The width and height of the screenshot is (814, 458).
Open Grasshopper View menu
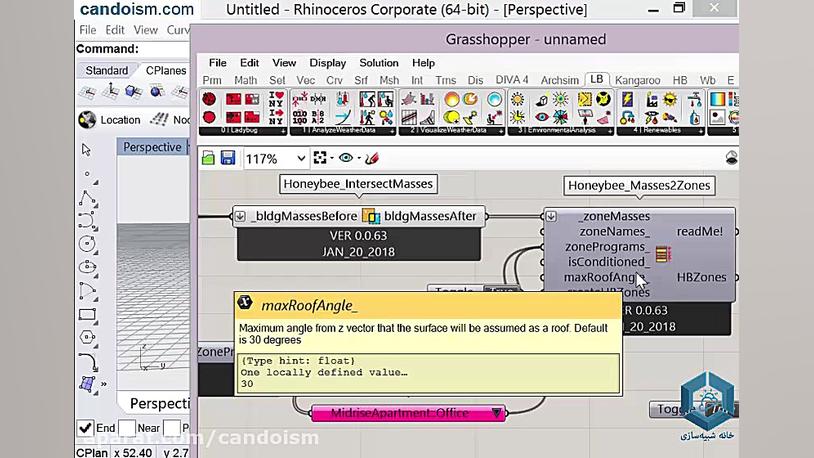(x=284, y=63)
